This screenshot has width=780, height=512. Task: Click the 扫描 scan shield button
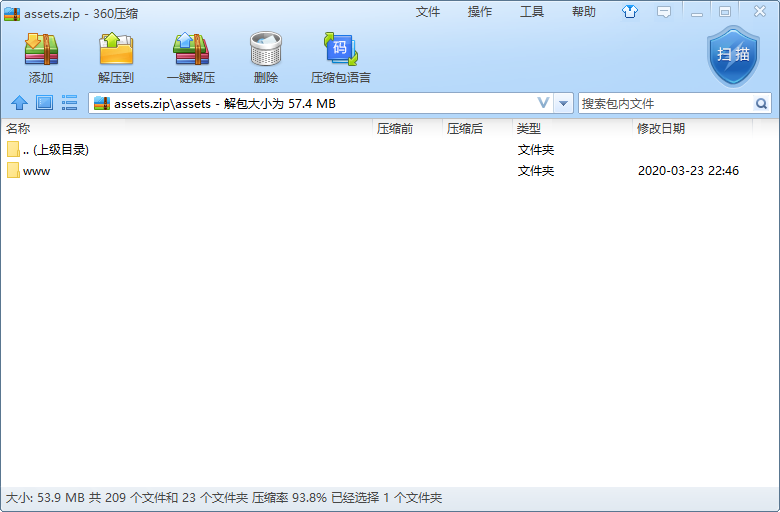coord(733,56)
